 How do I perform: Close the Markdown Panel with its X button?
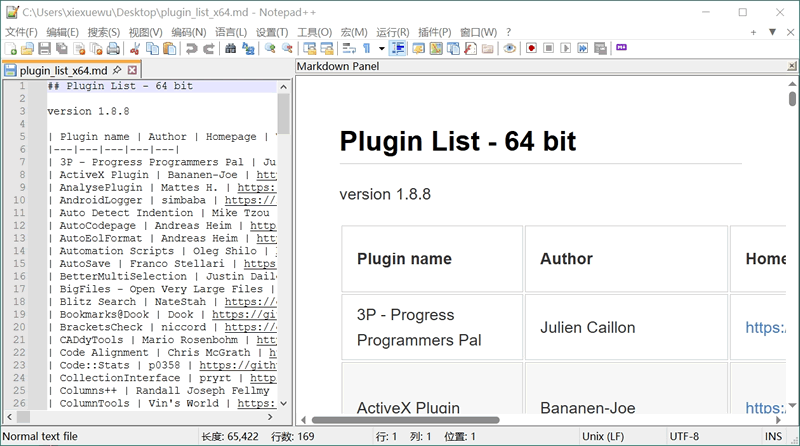pos(792,67)
